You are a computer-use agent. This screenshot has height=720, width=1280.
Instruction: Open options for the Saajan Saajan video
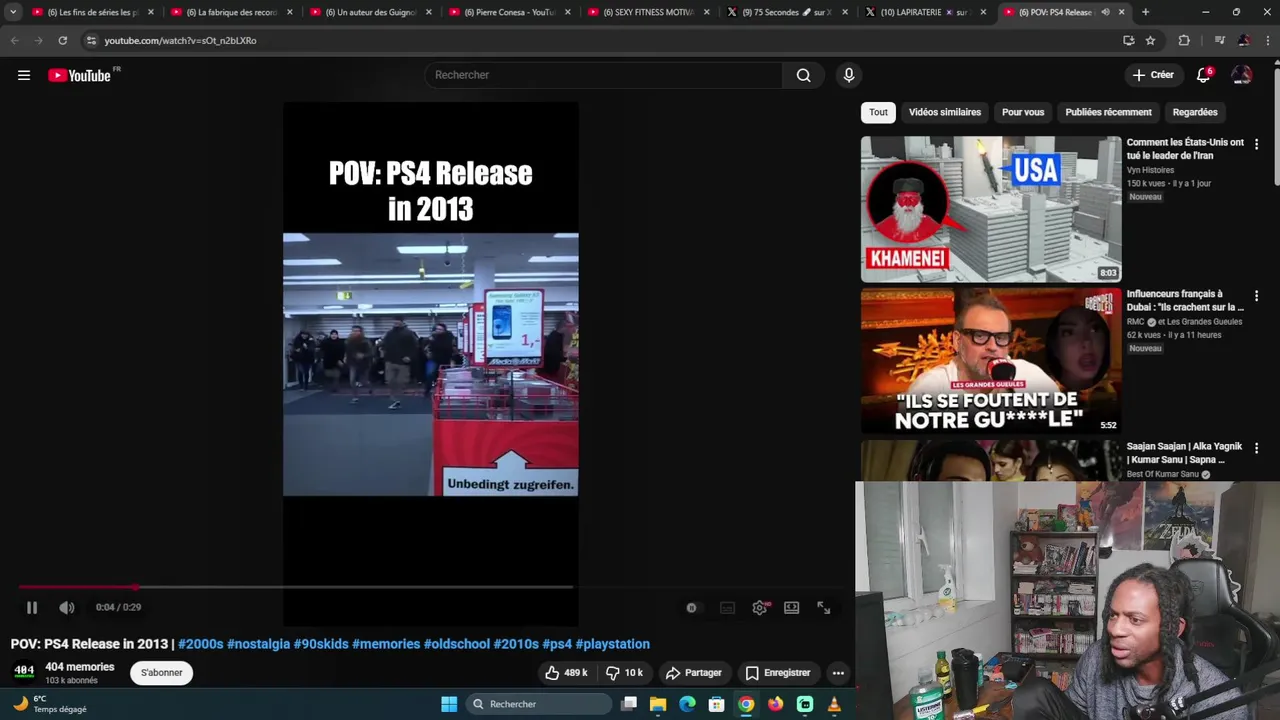pos(1256,448)
